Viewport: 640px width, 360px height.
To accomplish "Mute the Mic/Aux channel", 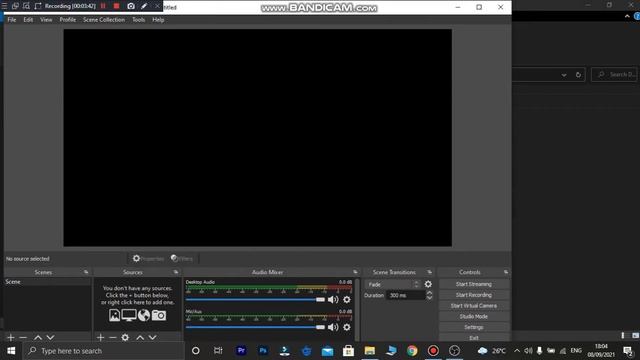I will tap(333, 327).
